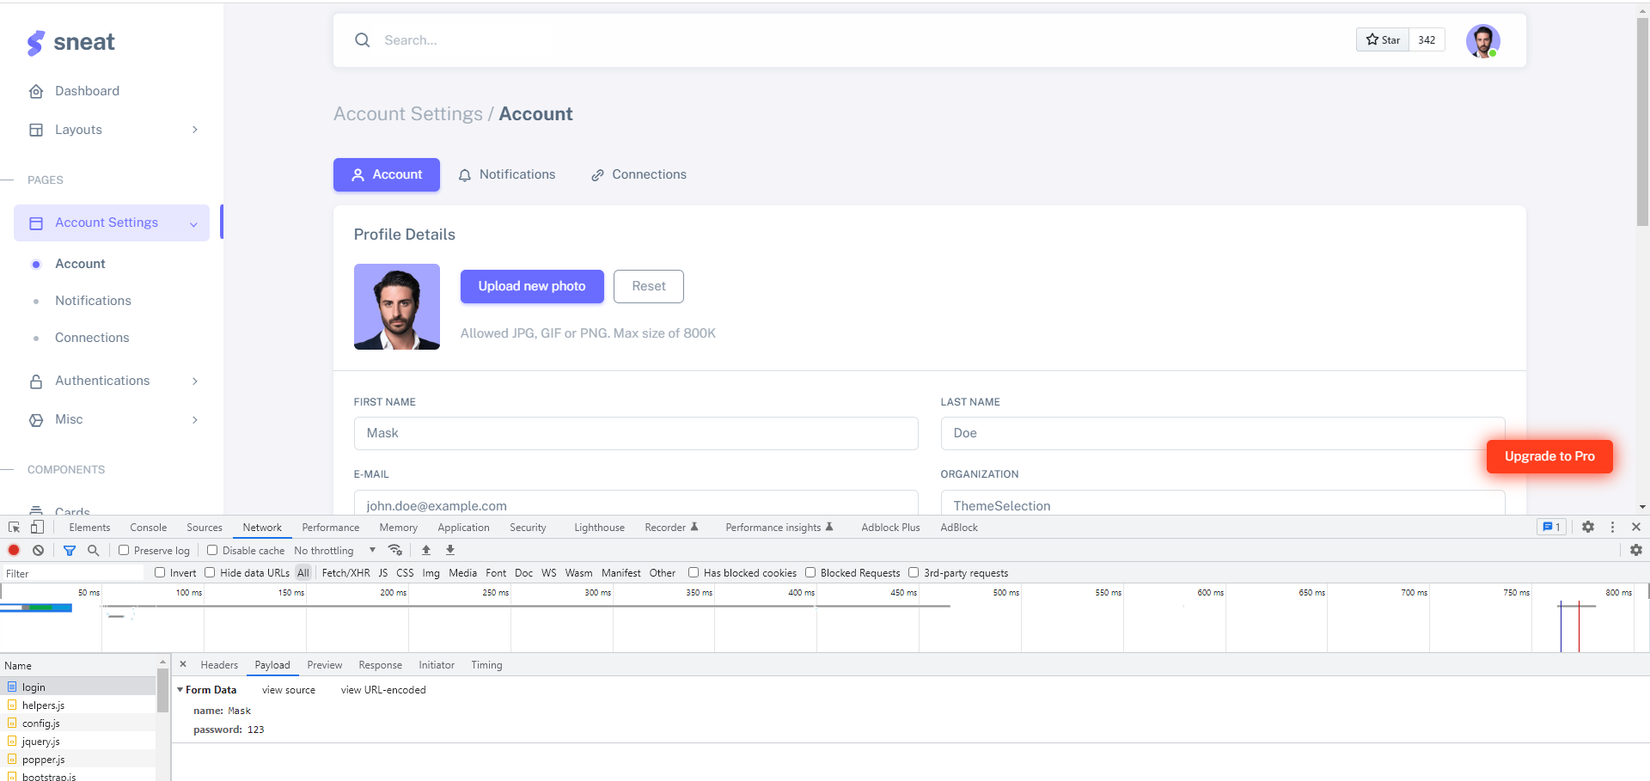Screen dimensions: 1650x781
Task: Open the No throttling dropdown
Action: (x=335, y=550)
